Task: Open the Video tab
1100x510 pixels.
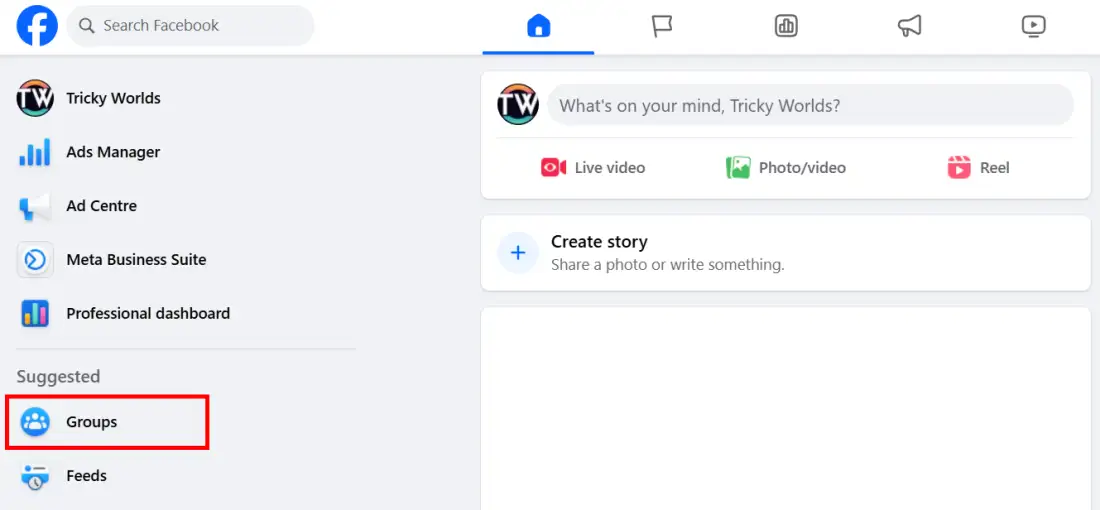Action: (1033, 27)
